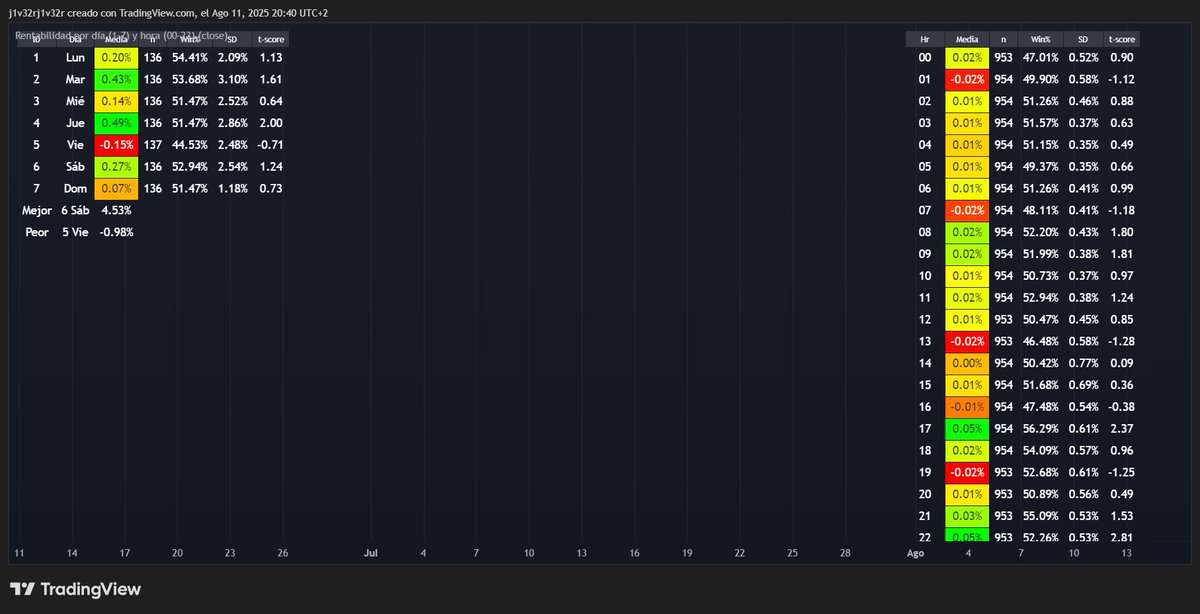1200x614 pixels.
Task: Click the 44.53% win rate for Vie
Action: (x=189, y=145)
